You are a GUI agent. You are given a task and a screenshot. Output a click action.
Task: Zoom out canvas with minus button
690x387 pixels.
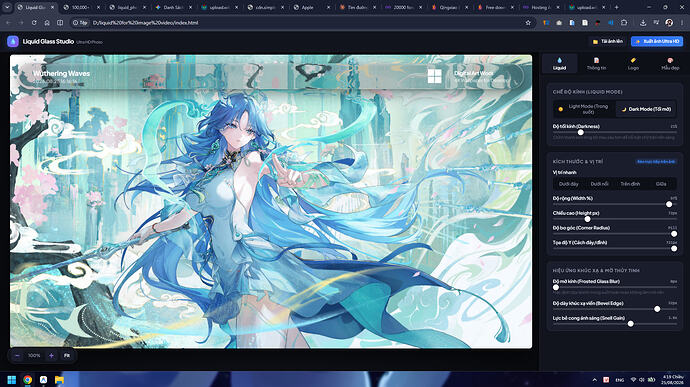17,355
